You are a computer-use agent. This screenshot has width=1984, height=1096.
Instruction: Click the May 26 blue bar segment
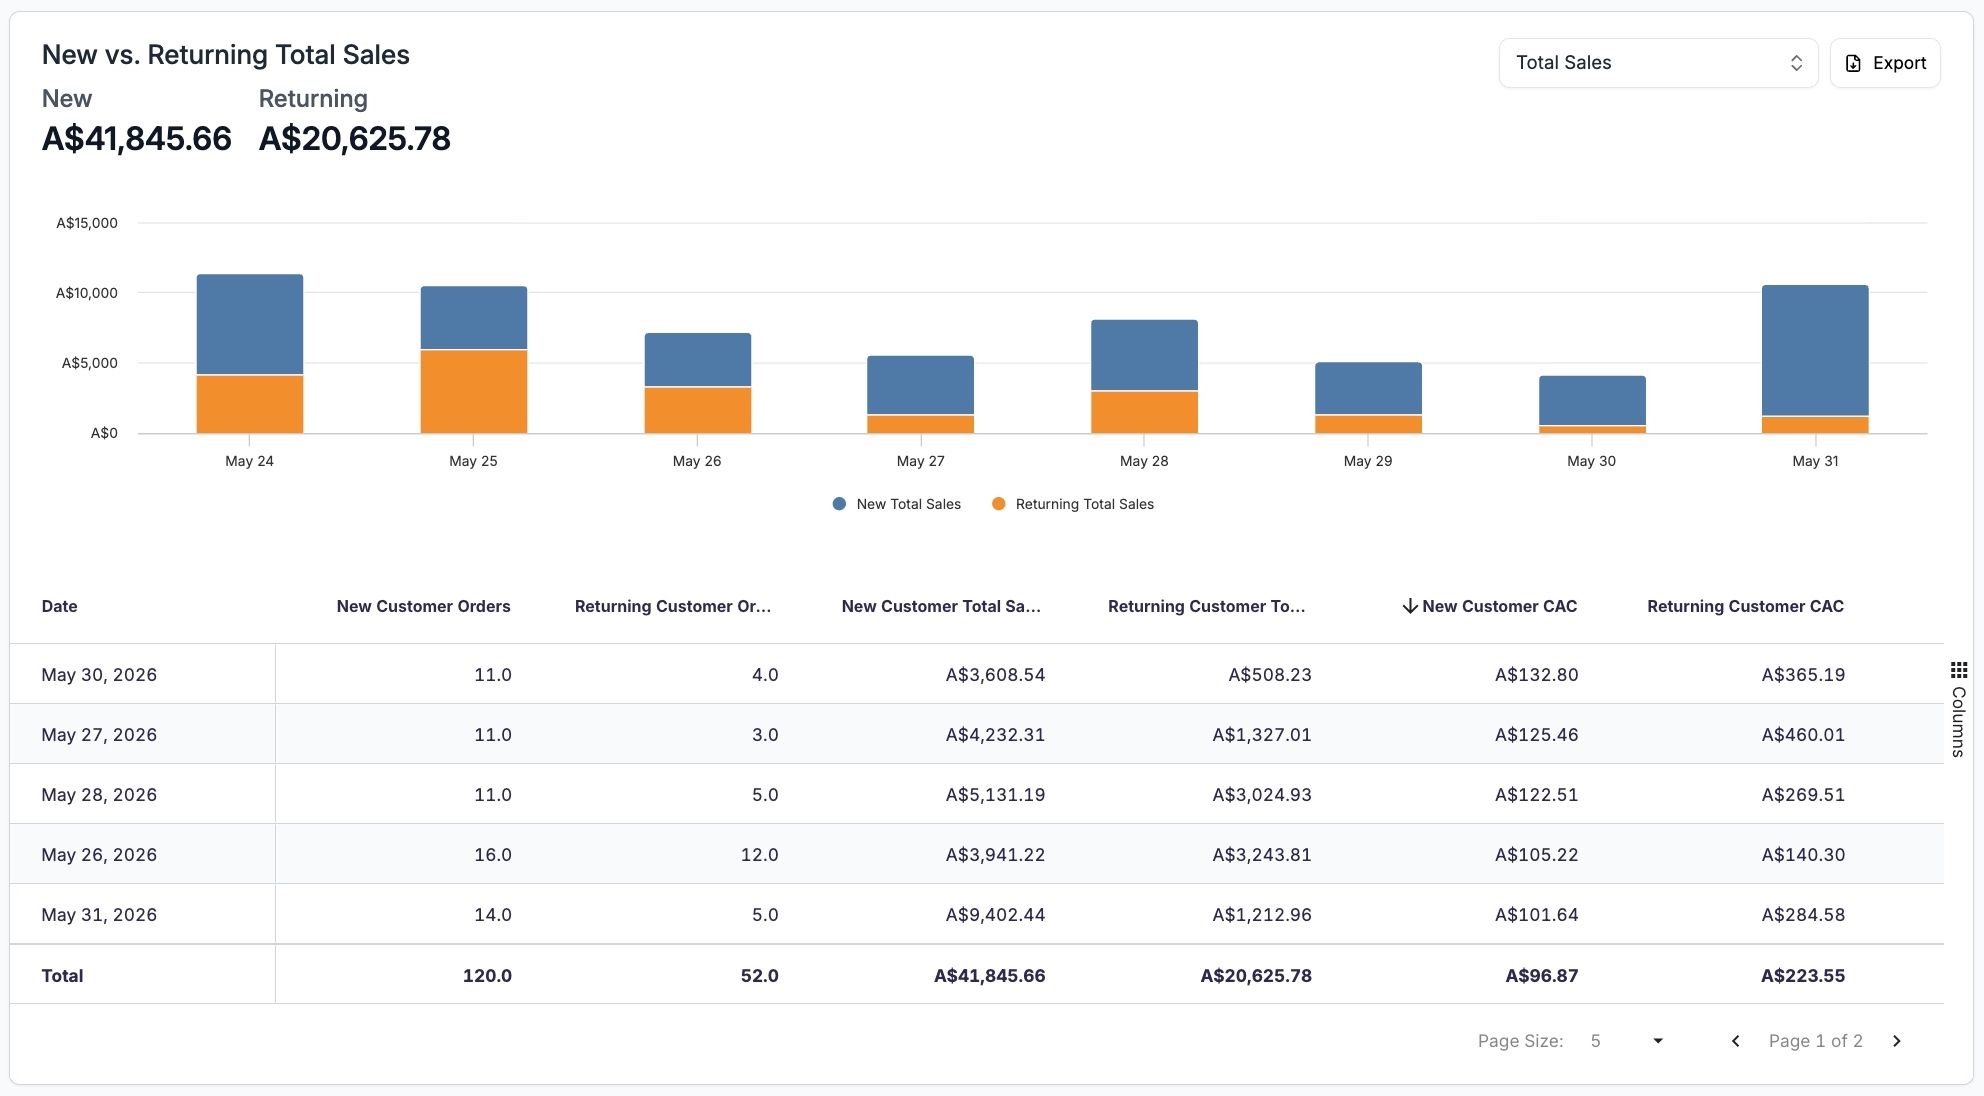pyautogui.click(x=698, y=360)
